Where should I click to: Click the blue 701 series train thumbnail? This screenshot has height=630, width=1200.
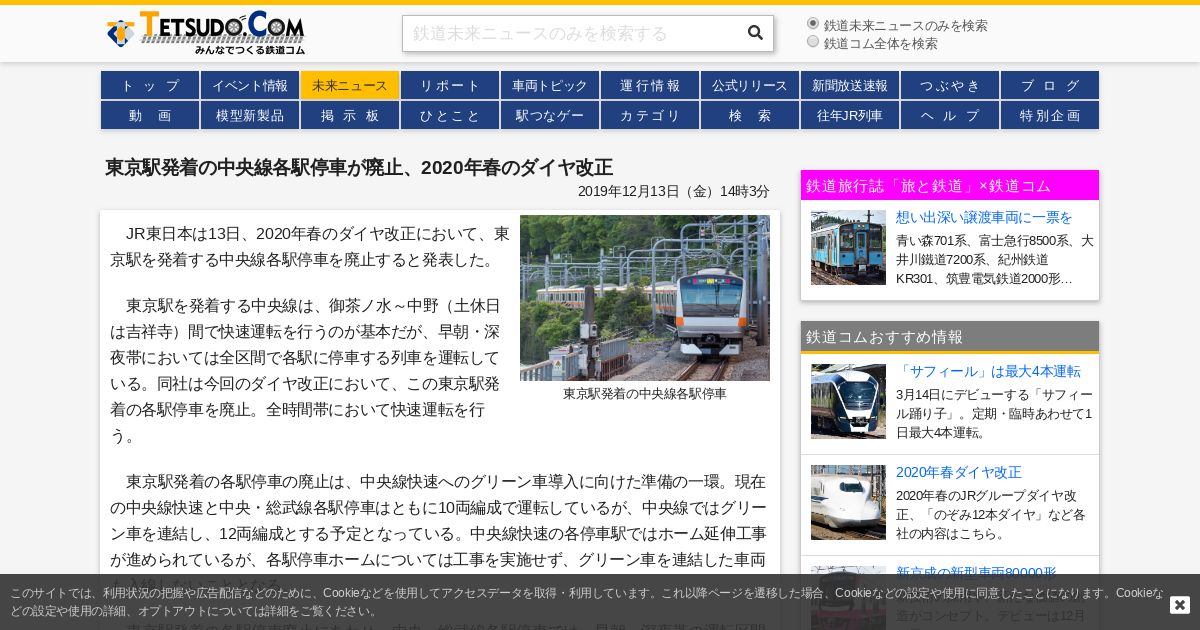coord(848,247)
